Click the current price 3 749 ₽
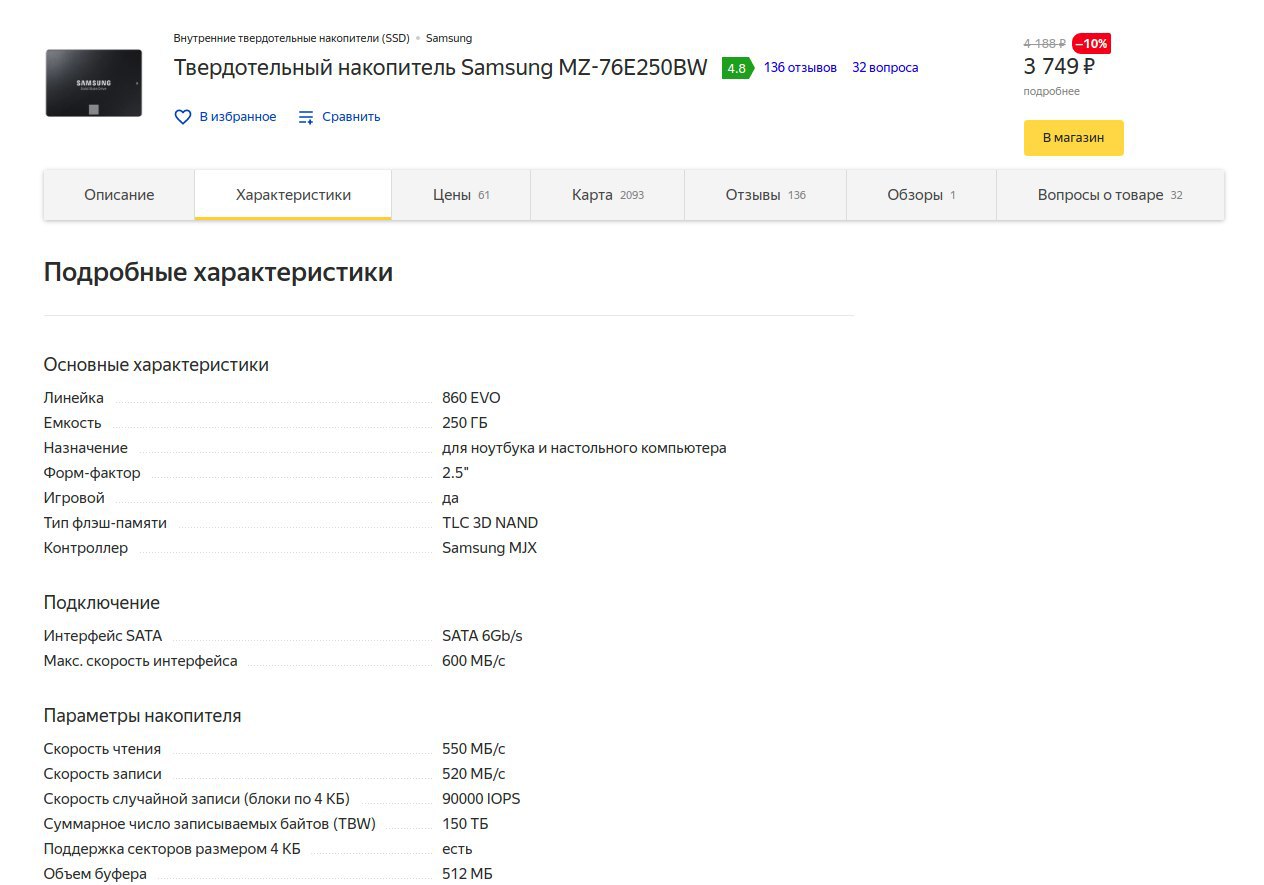The image size is (1264, 885). pyautogui.click(x=1059, y=67)
